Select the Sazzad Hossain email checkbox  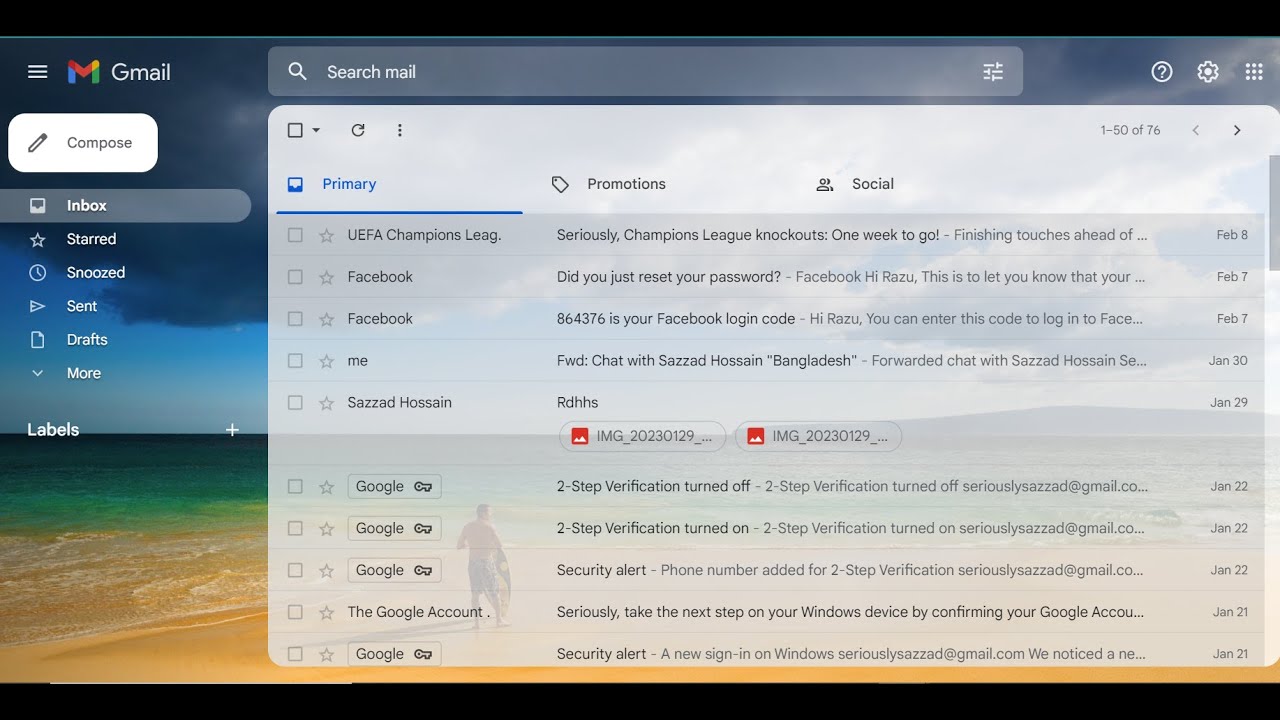click(295, 403)
